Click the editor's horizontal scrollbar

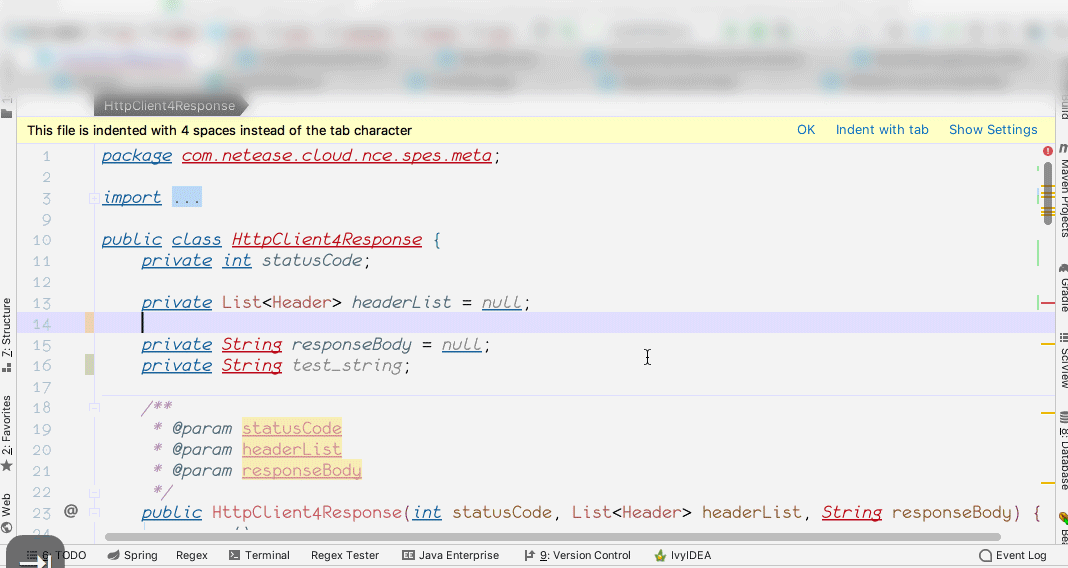(553, 537)
